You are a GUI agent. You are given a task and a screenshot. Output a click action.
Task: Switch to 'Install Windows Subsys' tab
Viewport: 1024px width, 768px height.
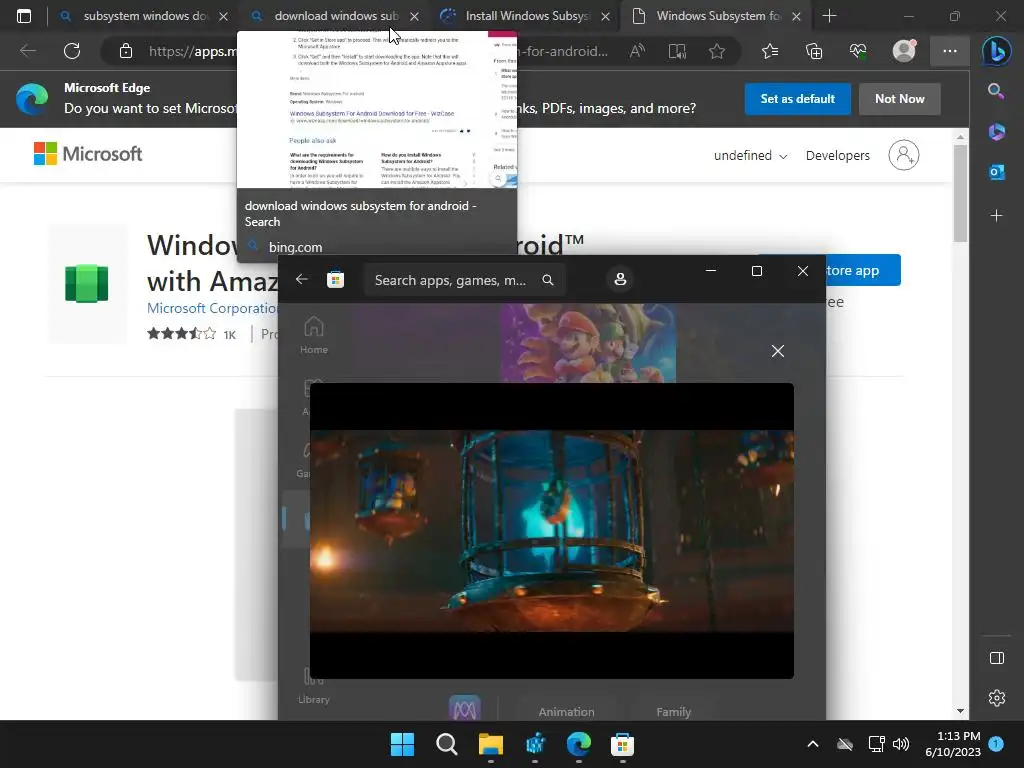[526, 16]
